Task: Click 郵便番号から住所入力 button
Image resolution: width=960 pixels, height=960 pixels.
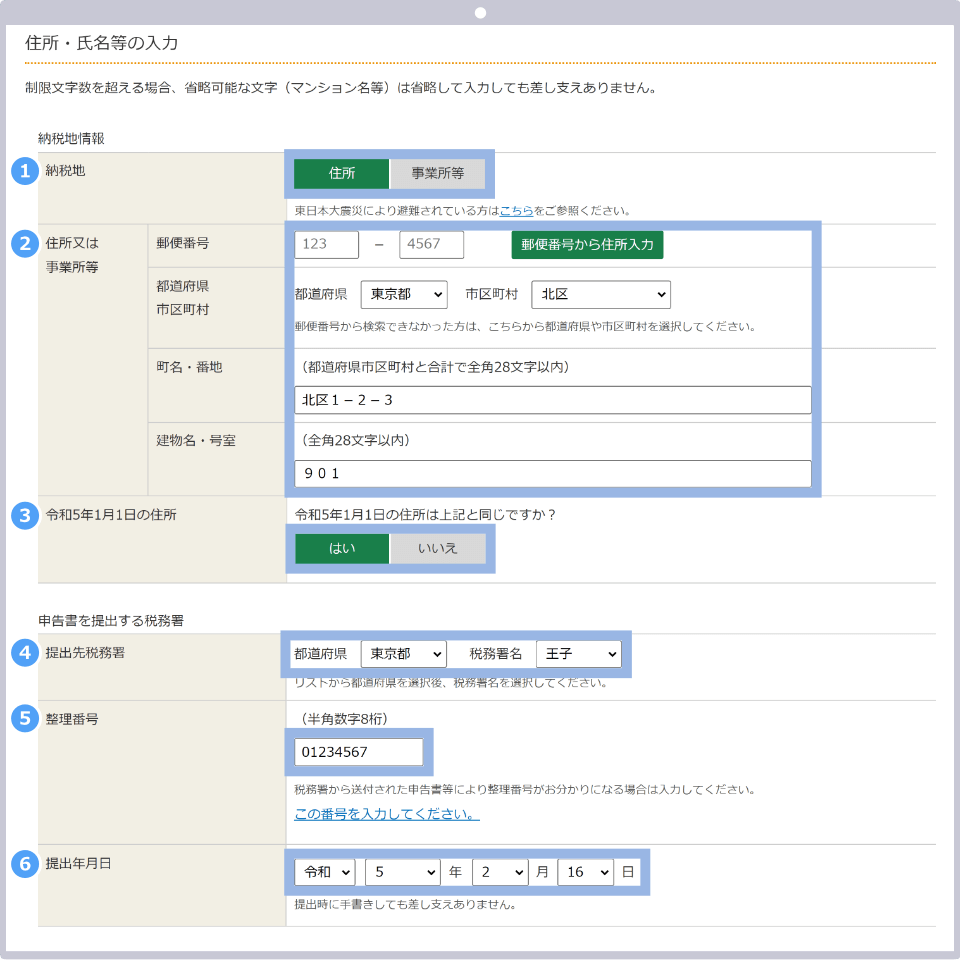Action: (587, 245)
